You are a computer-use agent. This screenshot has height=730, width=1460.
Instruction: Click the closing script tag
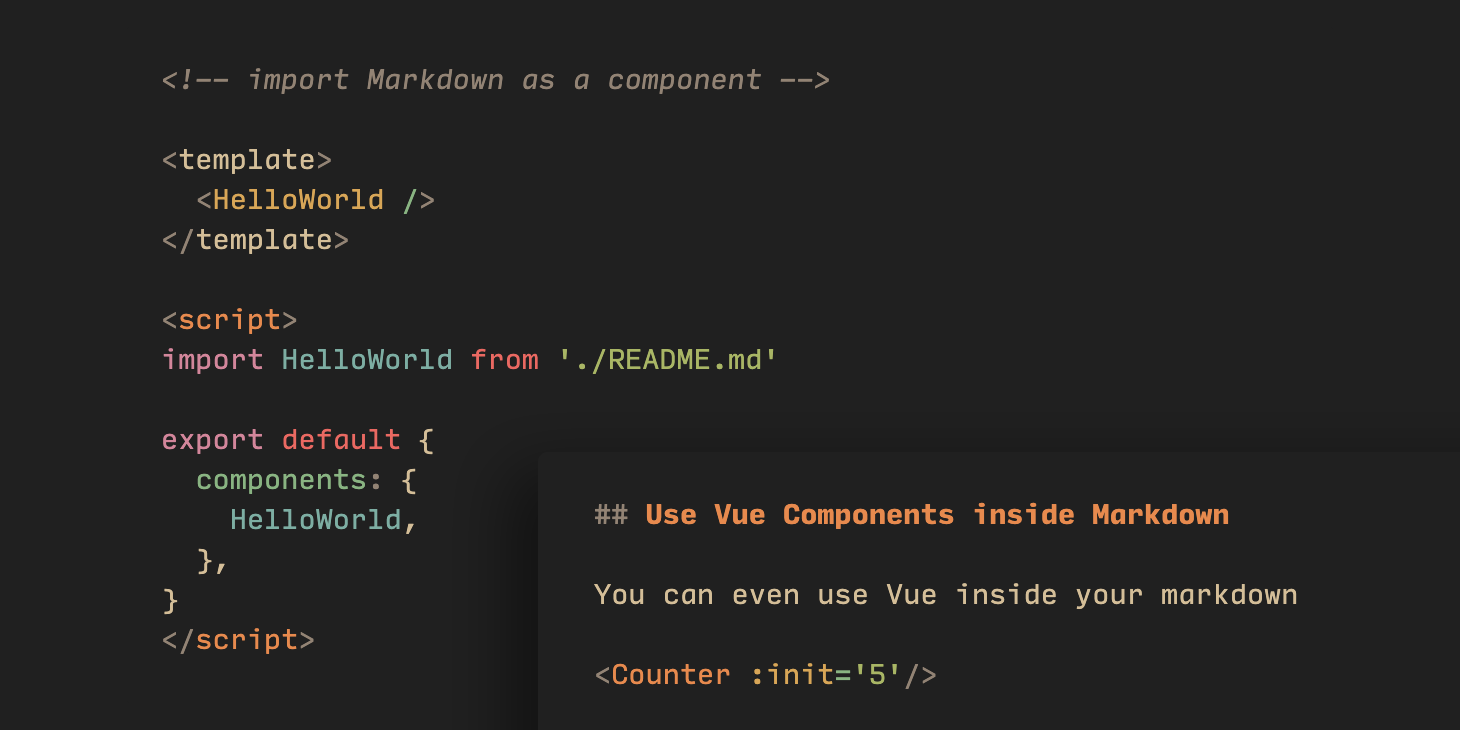pyautogui.click(x=239, y=640)
